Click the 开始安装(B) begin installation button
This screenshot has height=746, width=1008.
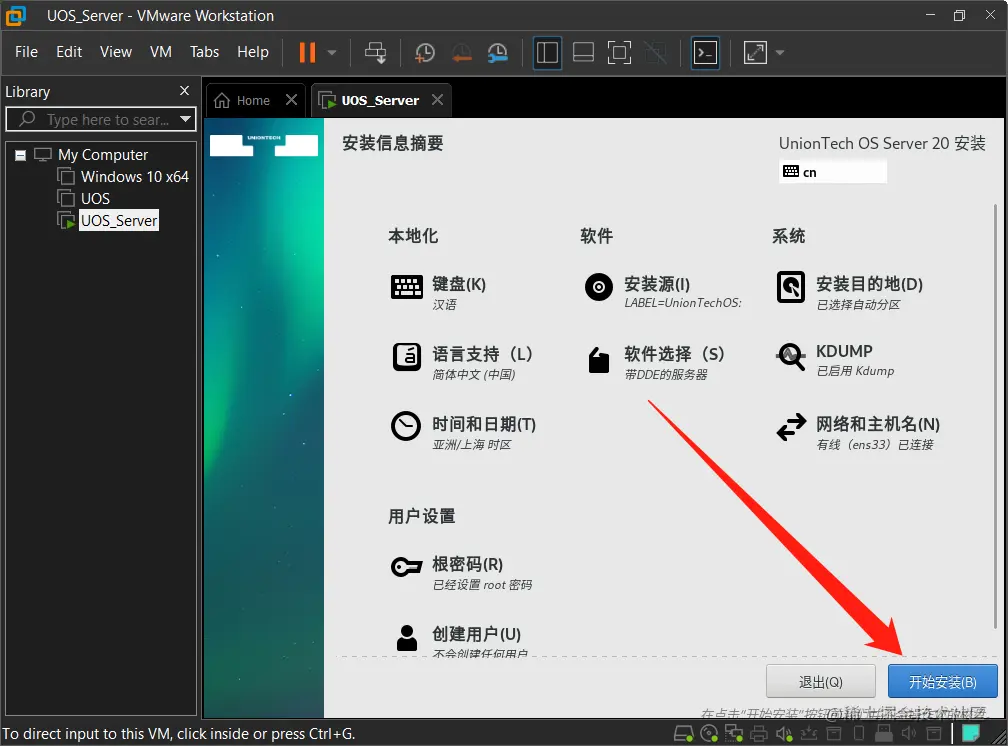click(942, 682)
